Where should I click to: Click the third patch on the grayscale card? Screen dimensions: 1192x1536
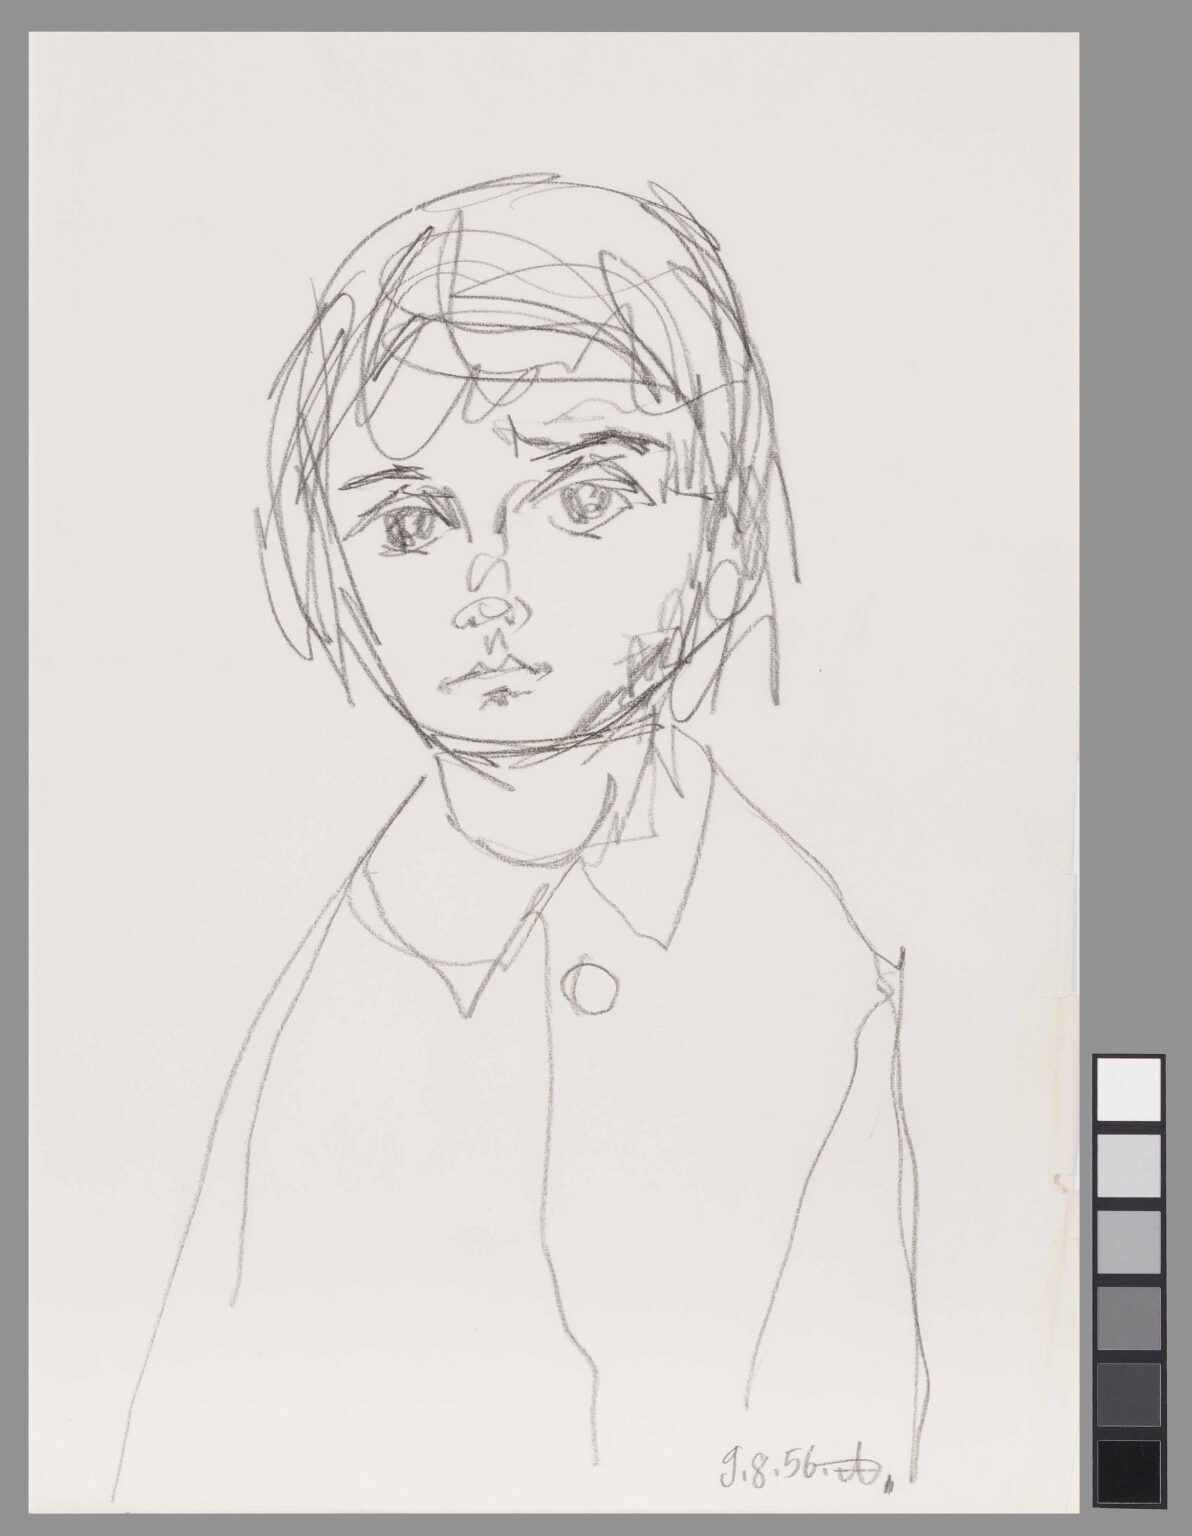point(1129,1242)
